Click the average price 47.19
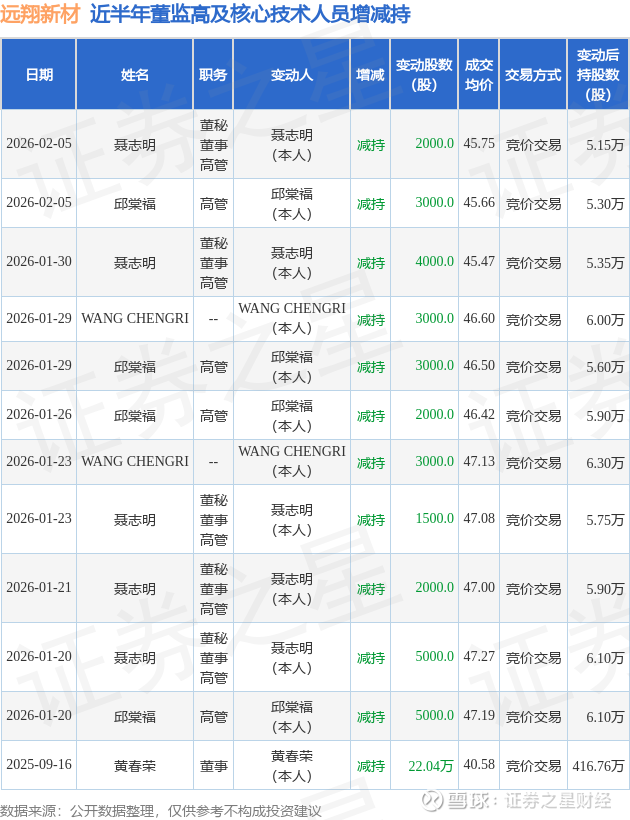 click(x=479, y=715)
